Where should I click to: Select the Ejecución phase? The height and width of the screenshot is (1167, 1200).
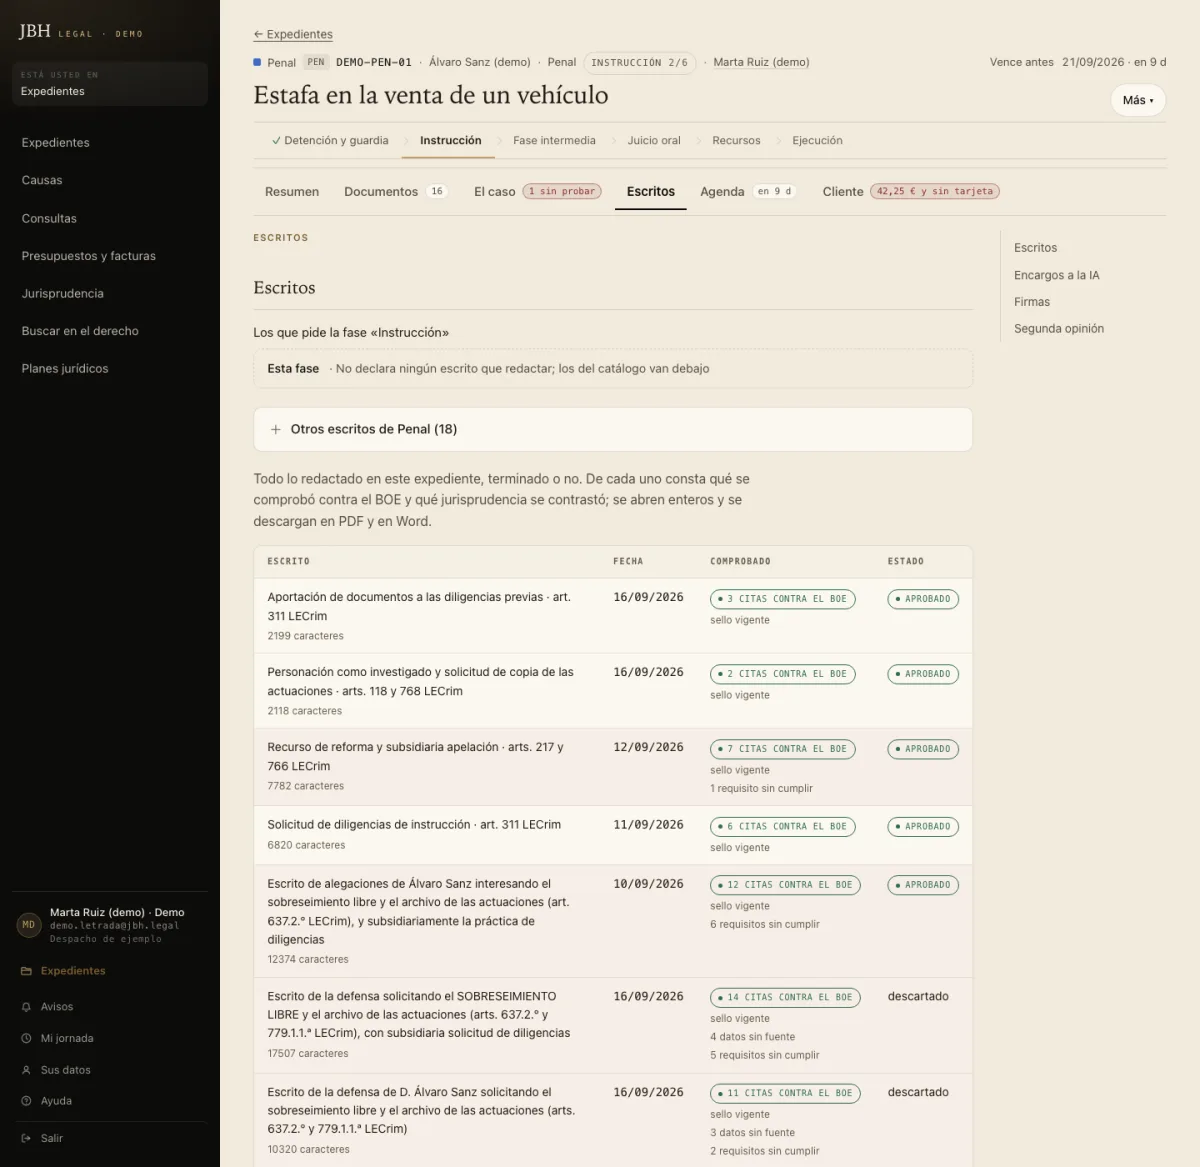817,141
